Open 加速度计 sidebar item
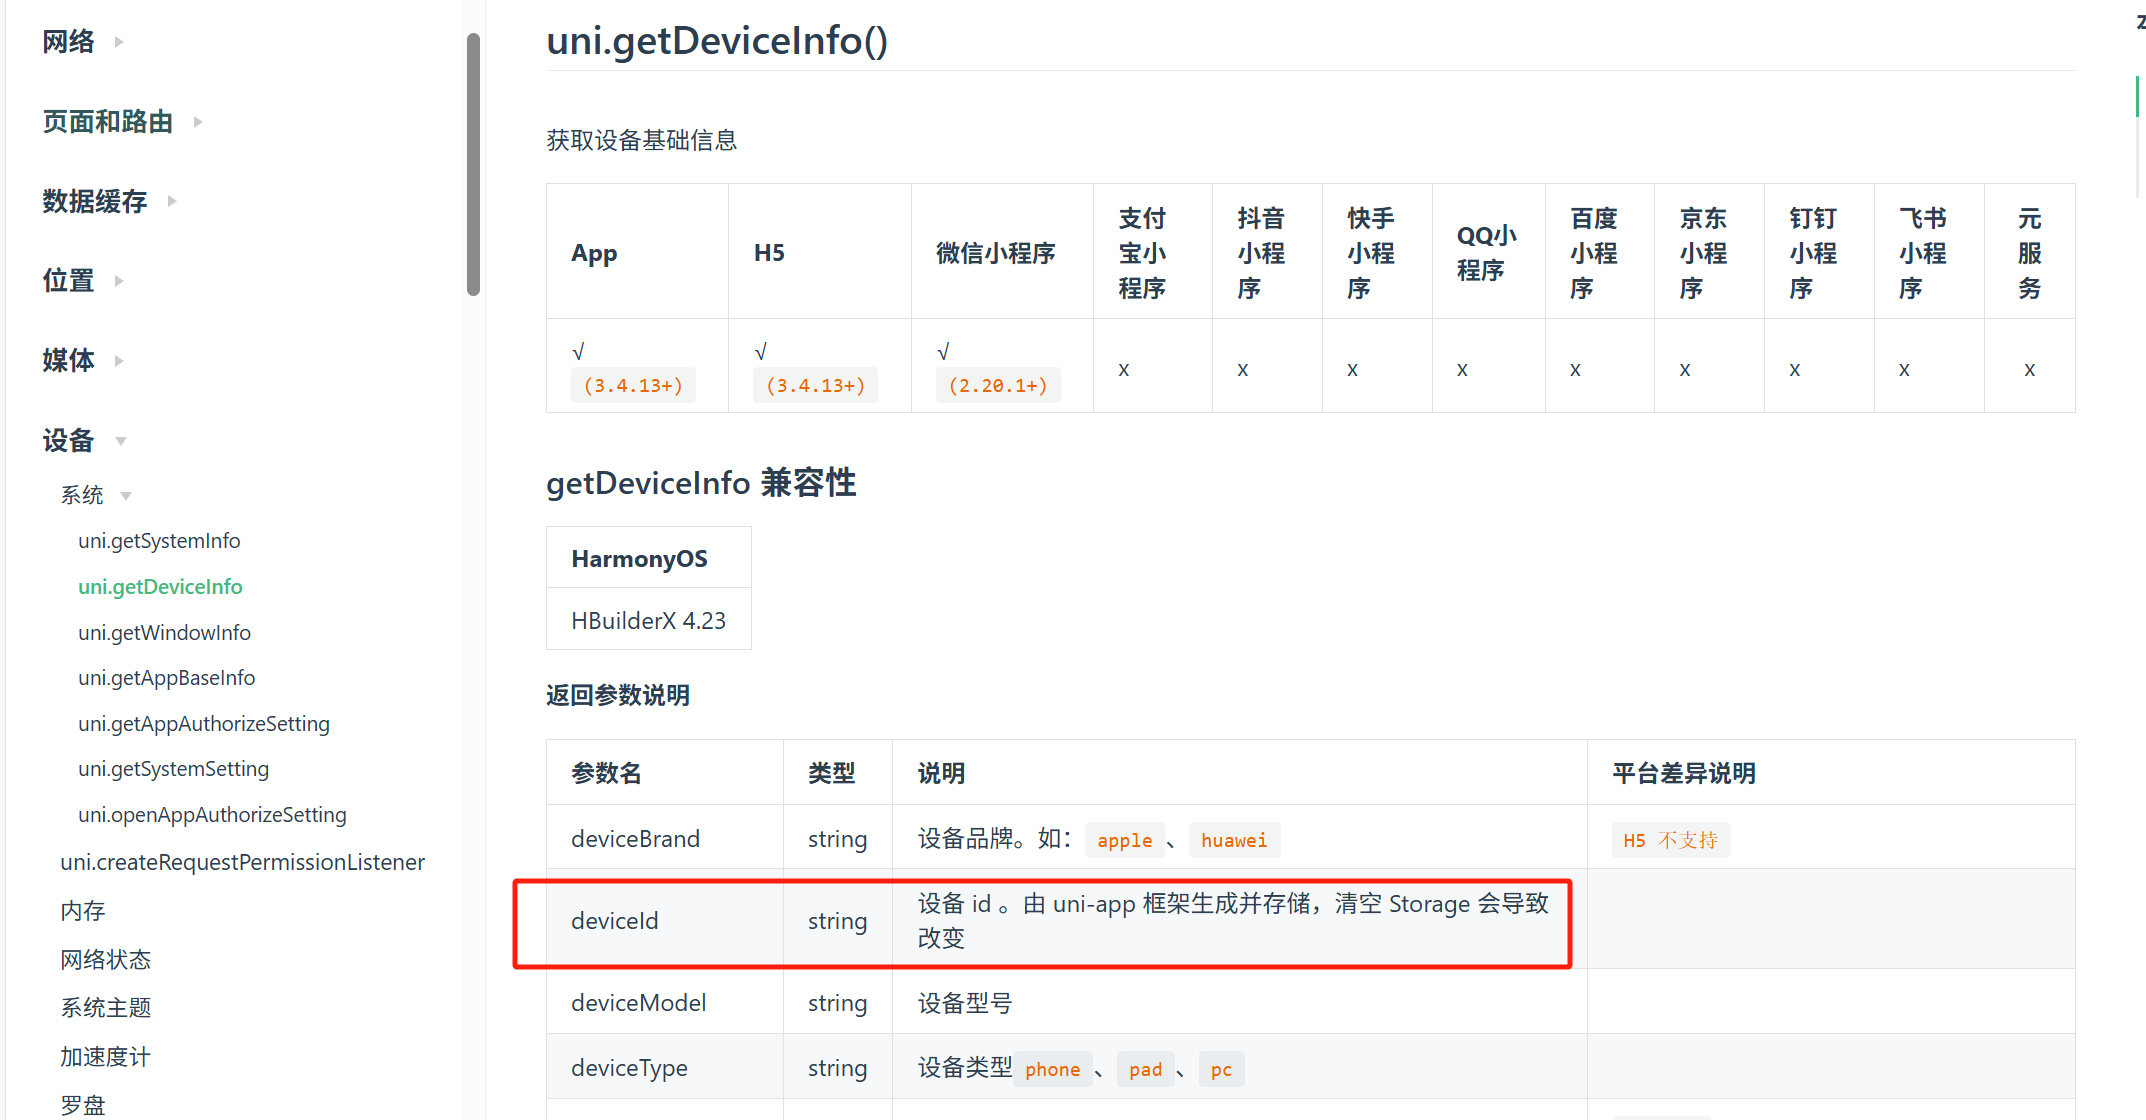The height and width of the screenshot is (1120, 2146). (105, 1057)
